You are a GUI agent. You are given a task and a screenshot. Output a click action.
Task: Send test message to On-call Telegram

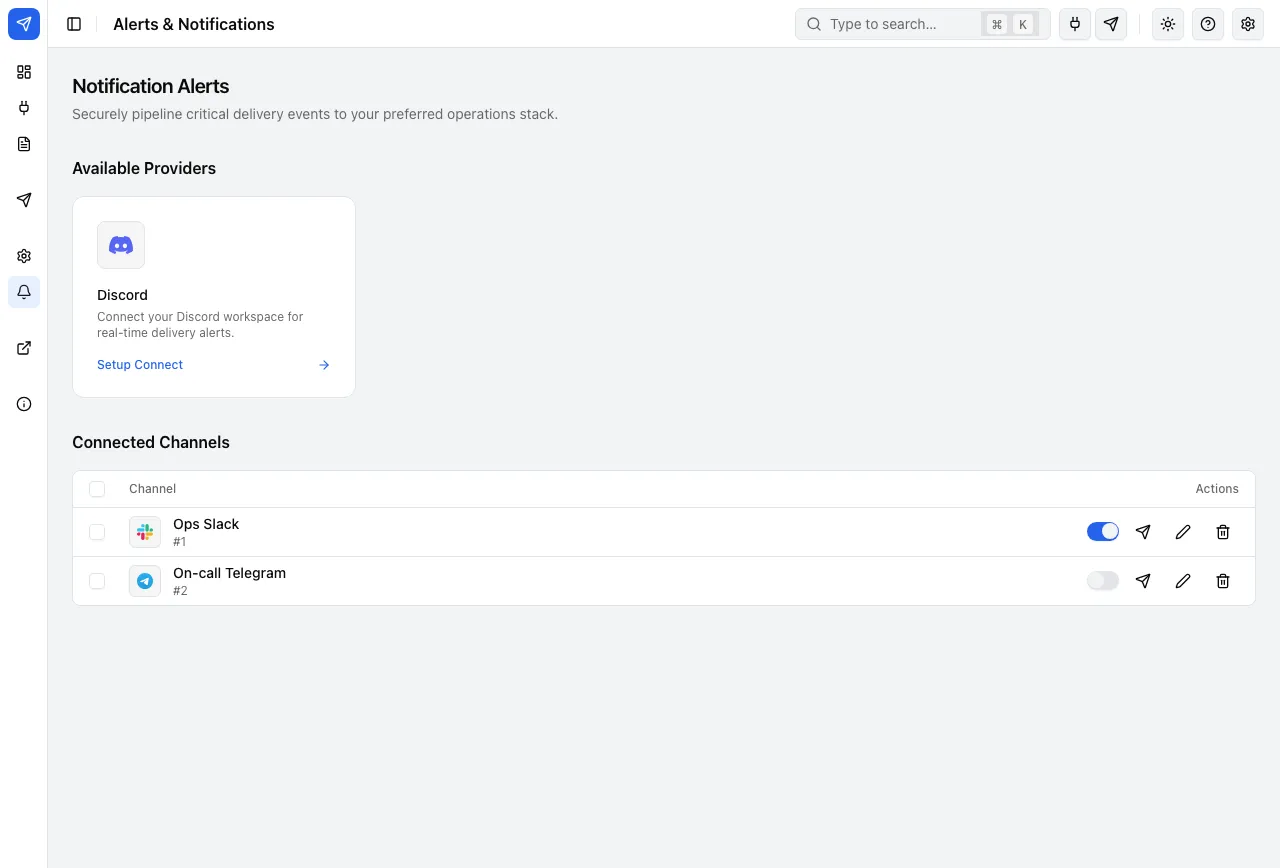(x=1143, y=581)
